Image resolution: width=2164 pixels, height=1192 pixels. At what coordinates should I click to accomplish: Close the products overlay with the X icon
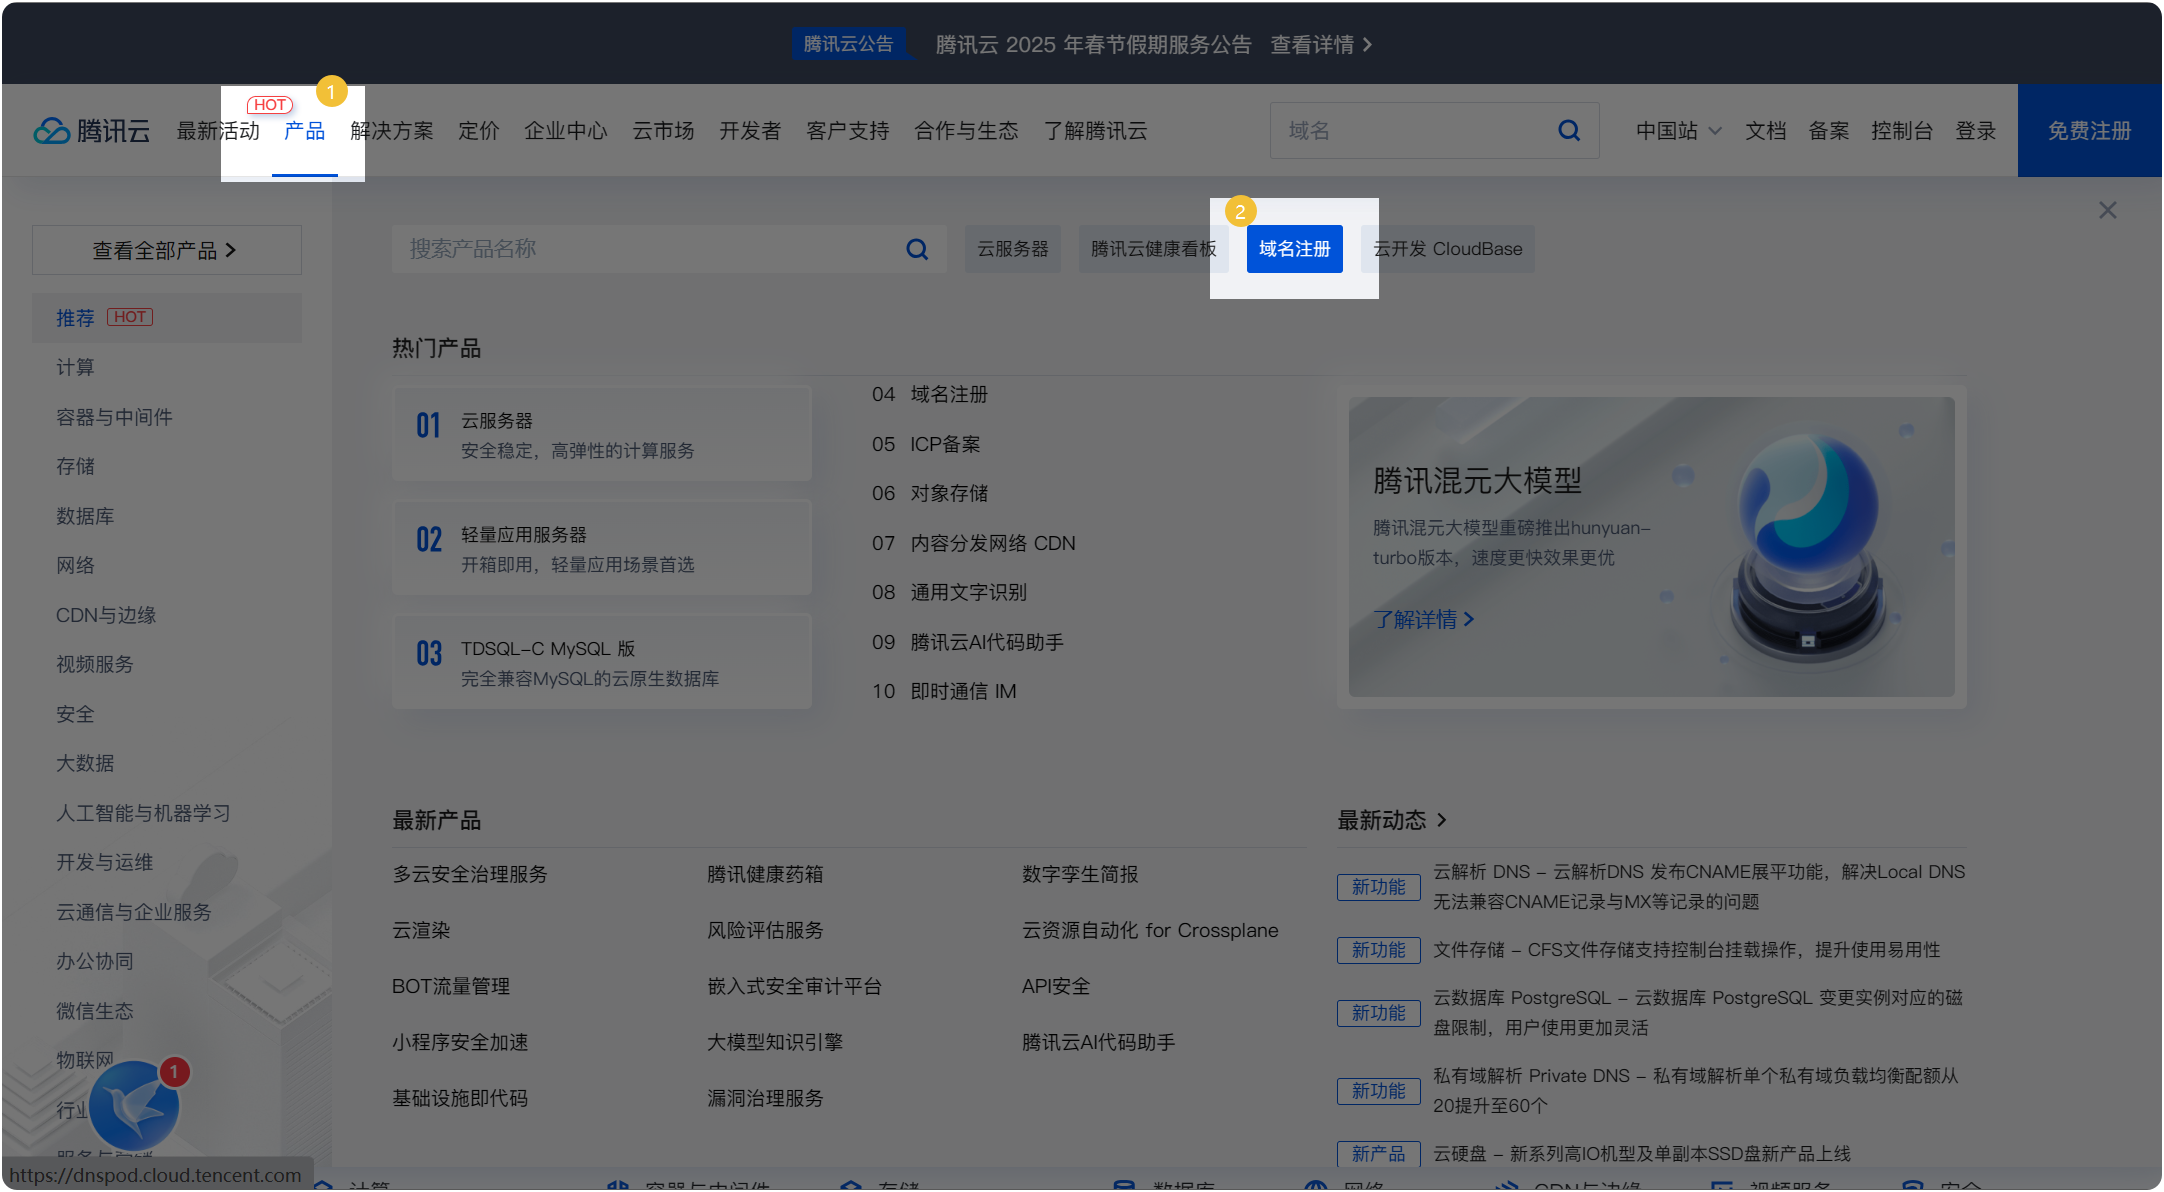point(2108,210)
